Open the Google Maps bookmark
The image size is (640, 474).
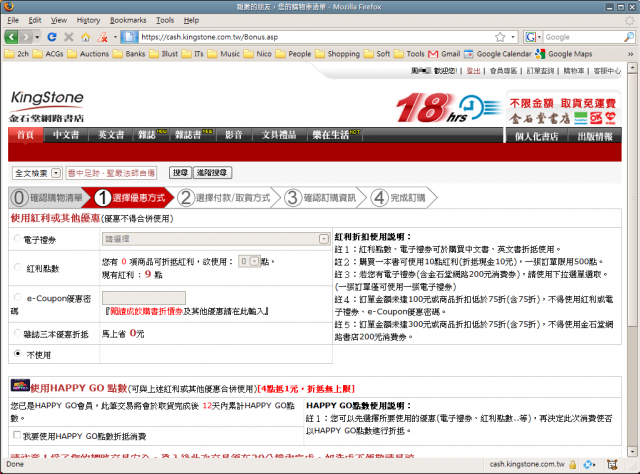pos(564,54)
